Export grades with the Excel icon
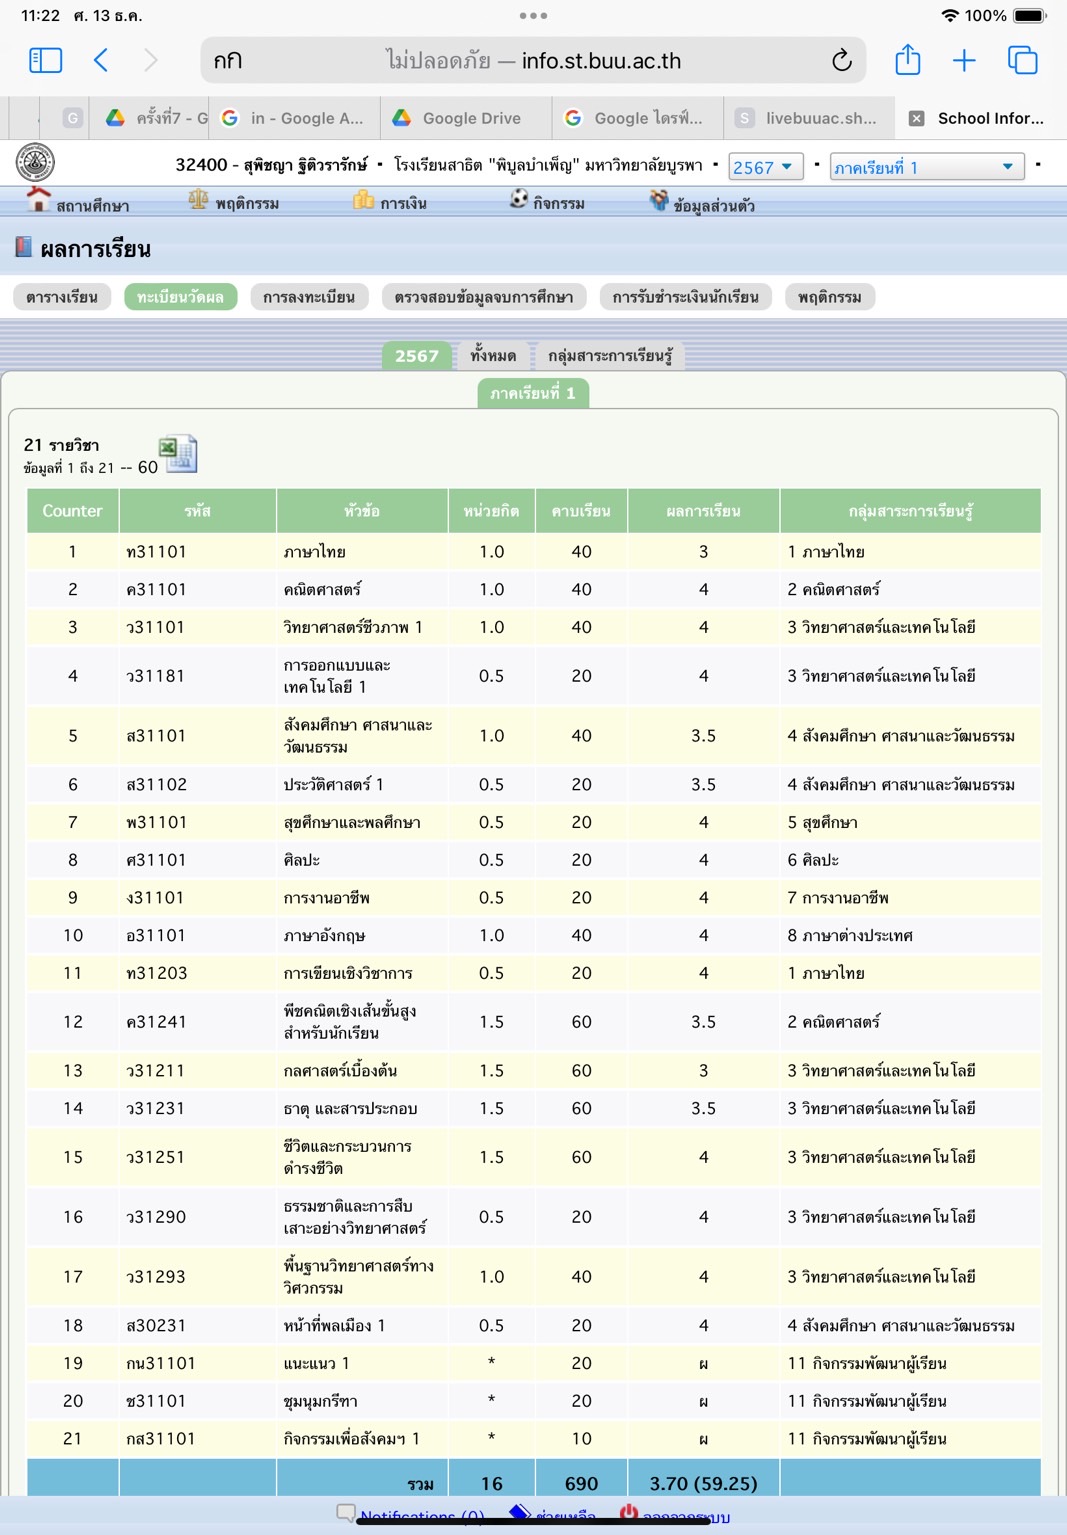Screen dimensions: 1067x1535 [178, 454]
